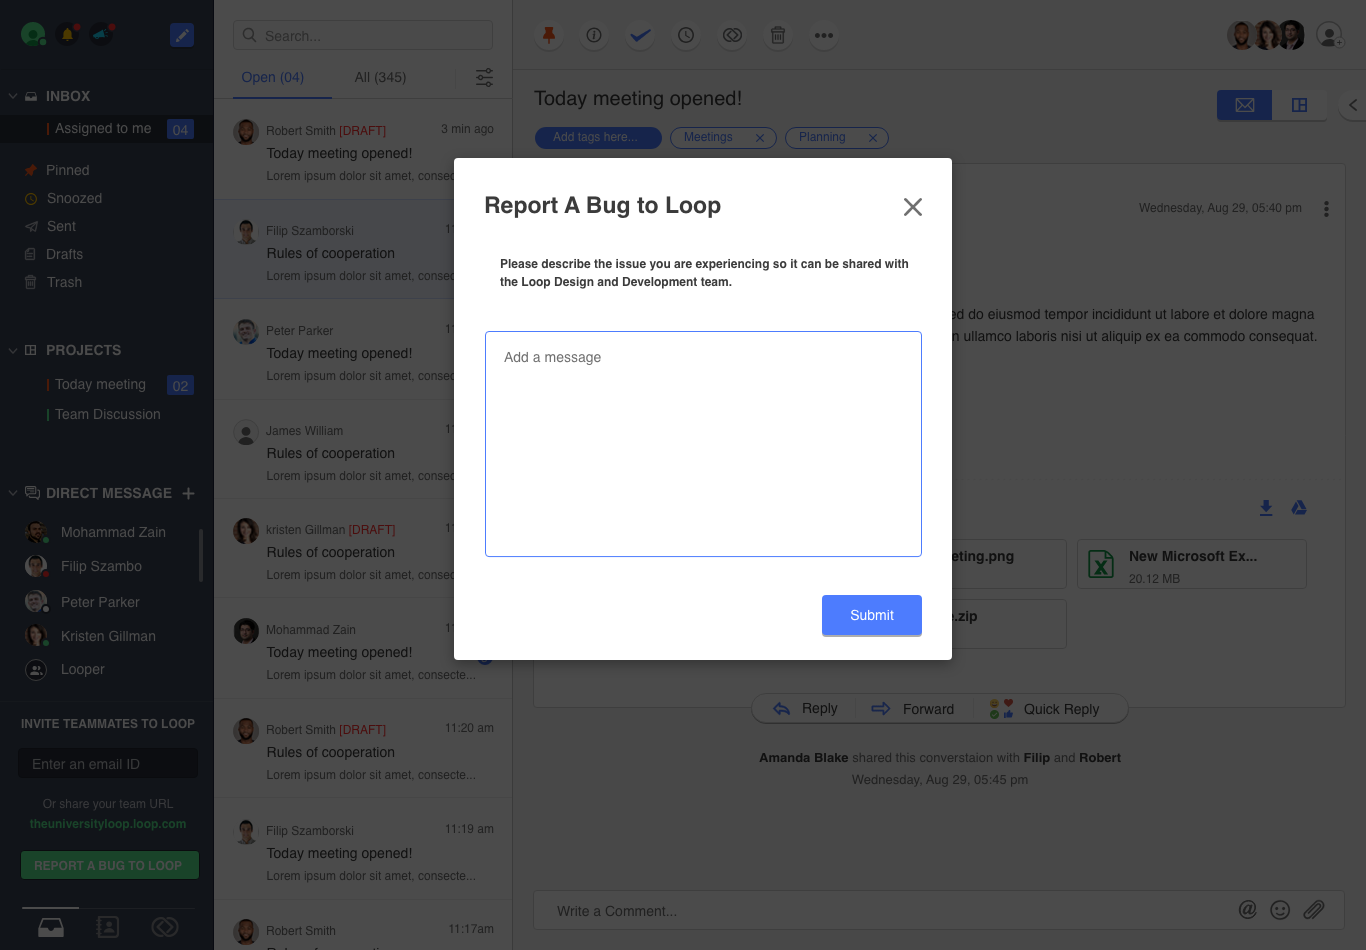Screen dimensions: 1366x950
Task: Open the Open (04) tab
Action: click(x=272, y=77)
